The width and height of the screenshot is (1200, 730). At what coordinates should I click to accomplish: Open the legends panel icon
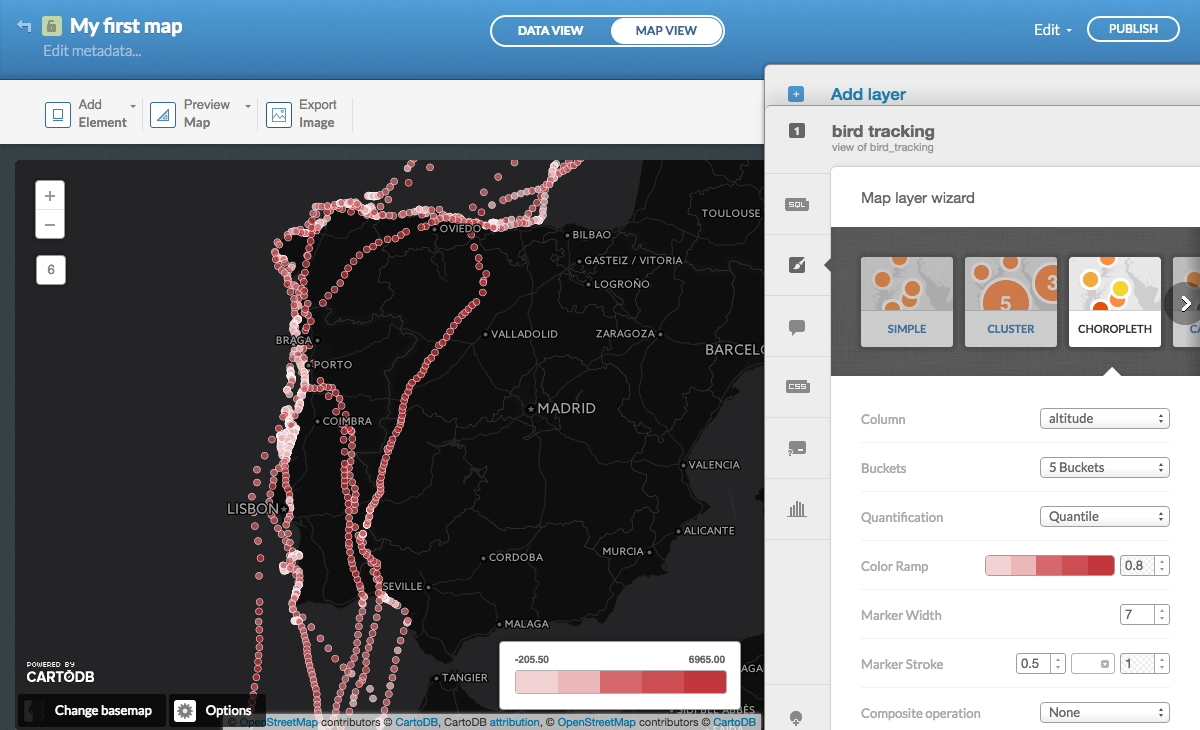[x=797, y=447]
